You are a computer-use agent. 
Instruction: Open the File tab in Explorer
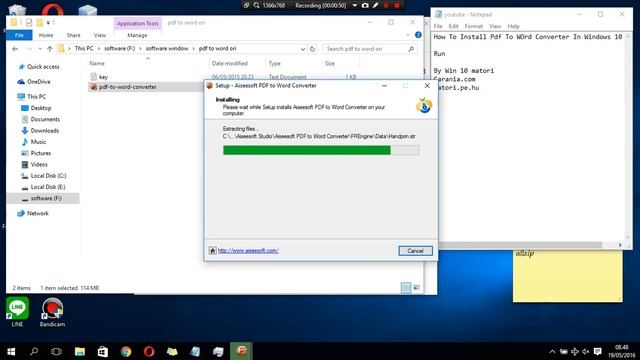point(19,36)
